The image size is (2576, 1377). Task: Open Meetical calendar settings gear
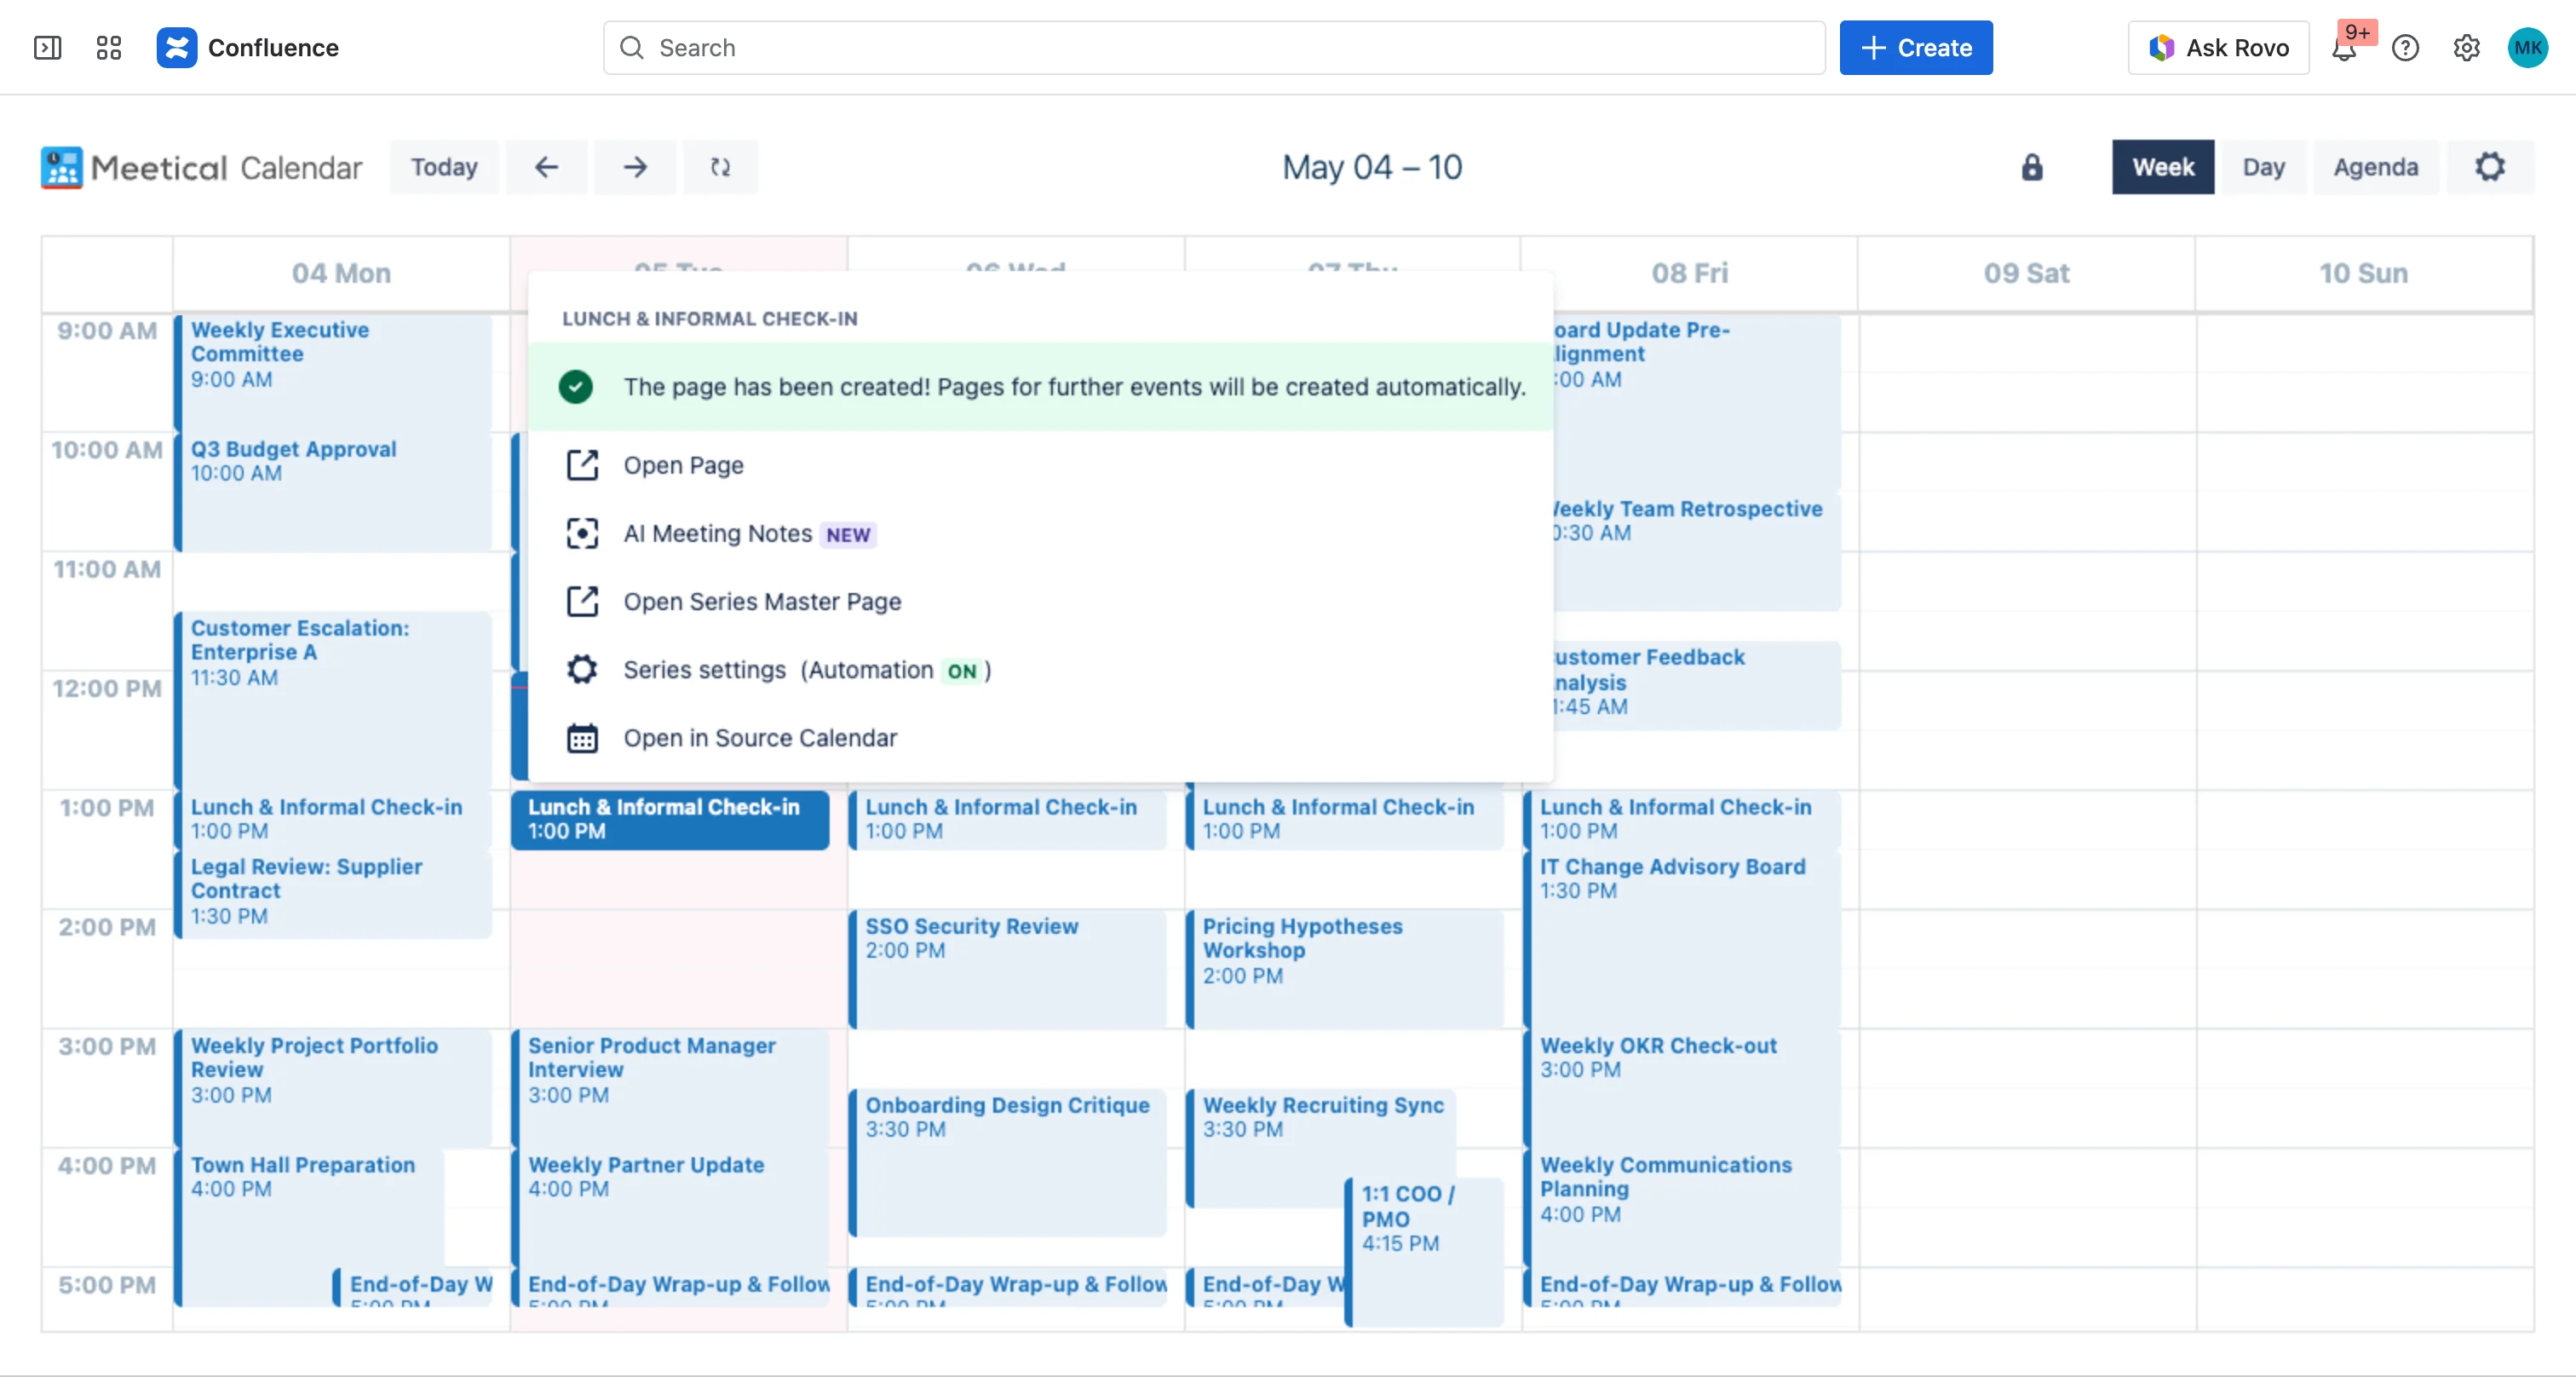[x=2490, y=167]
